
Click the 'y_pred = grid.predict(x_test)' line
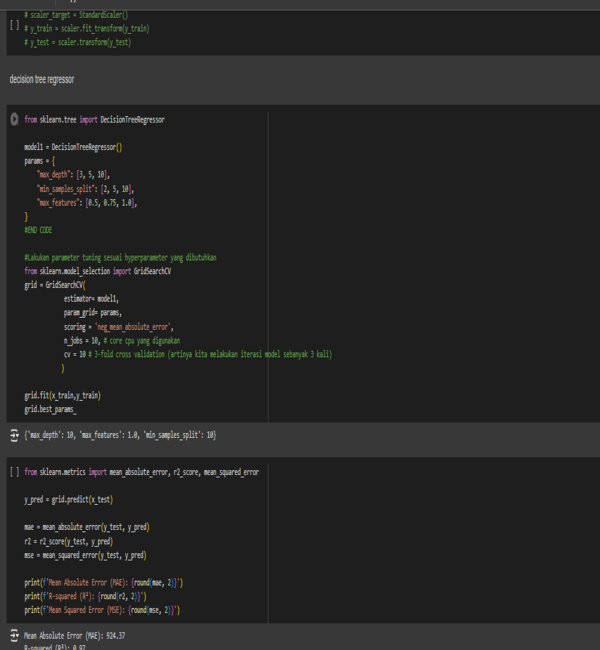[x=68, y=498]
